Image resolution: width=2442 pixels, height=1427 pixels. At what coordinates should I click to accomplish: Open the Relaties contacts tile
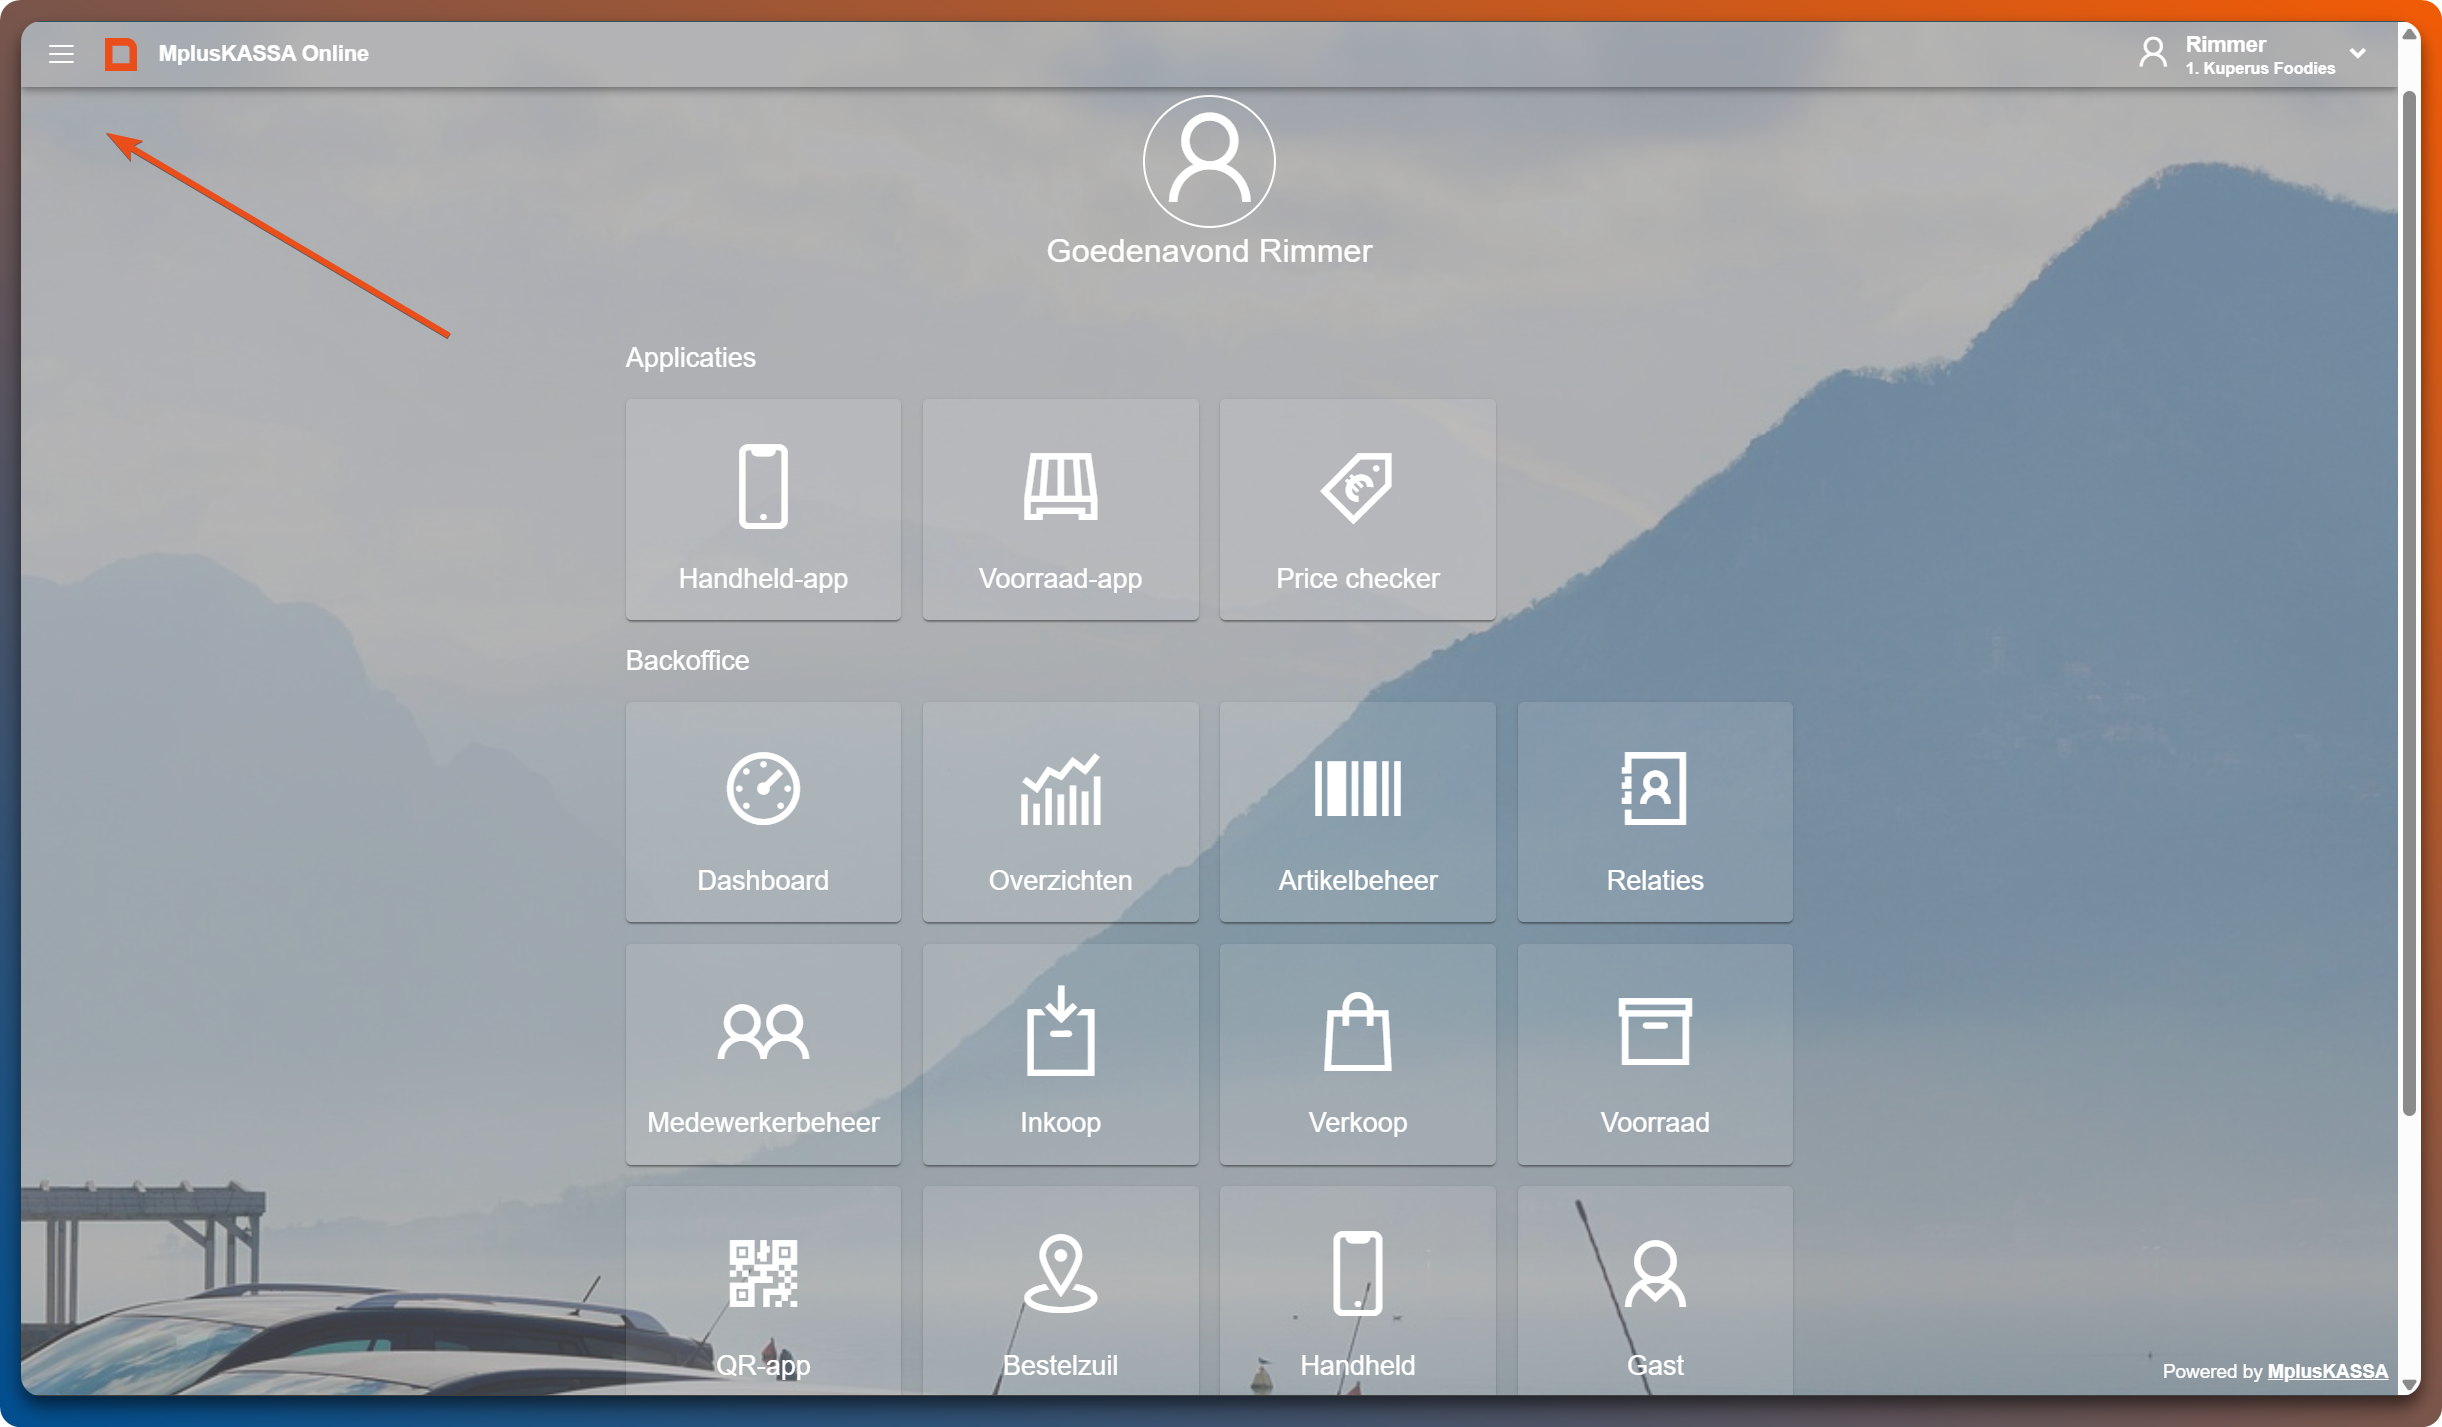pos(1654,812)
